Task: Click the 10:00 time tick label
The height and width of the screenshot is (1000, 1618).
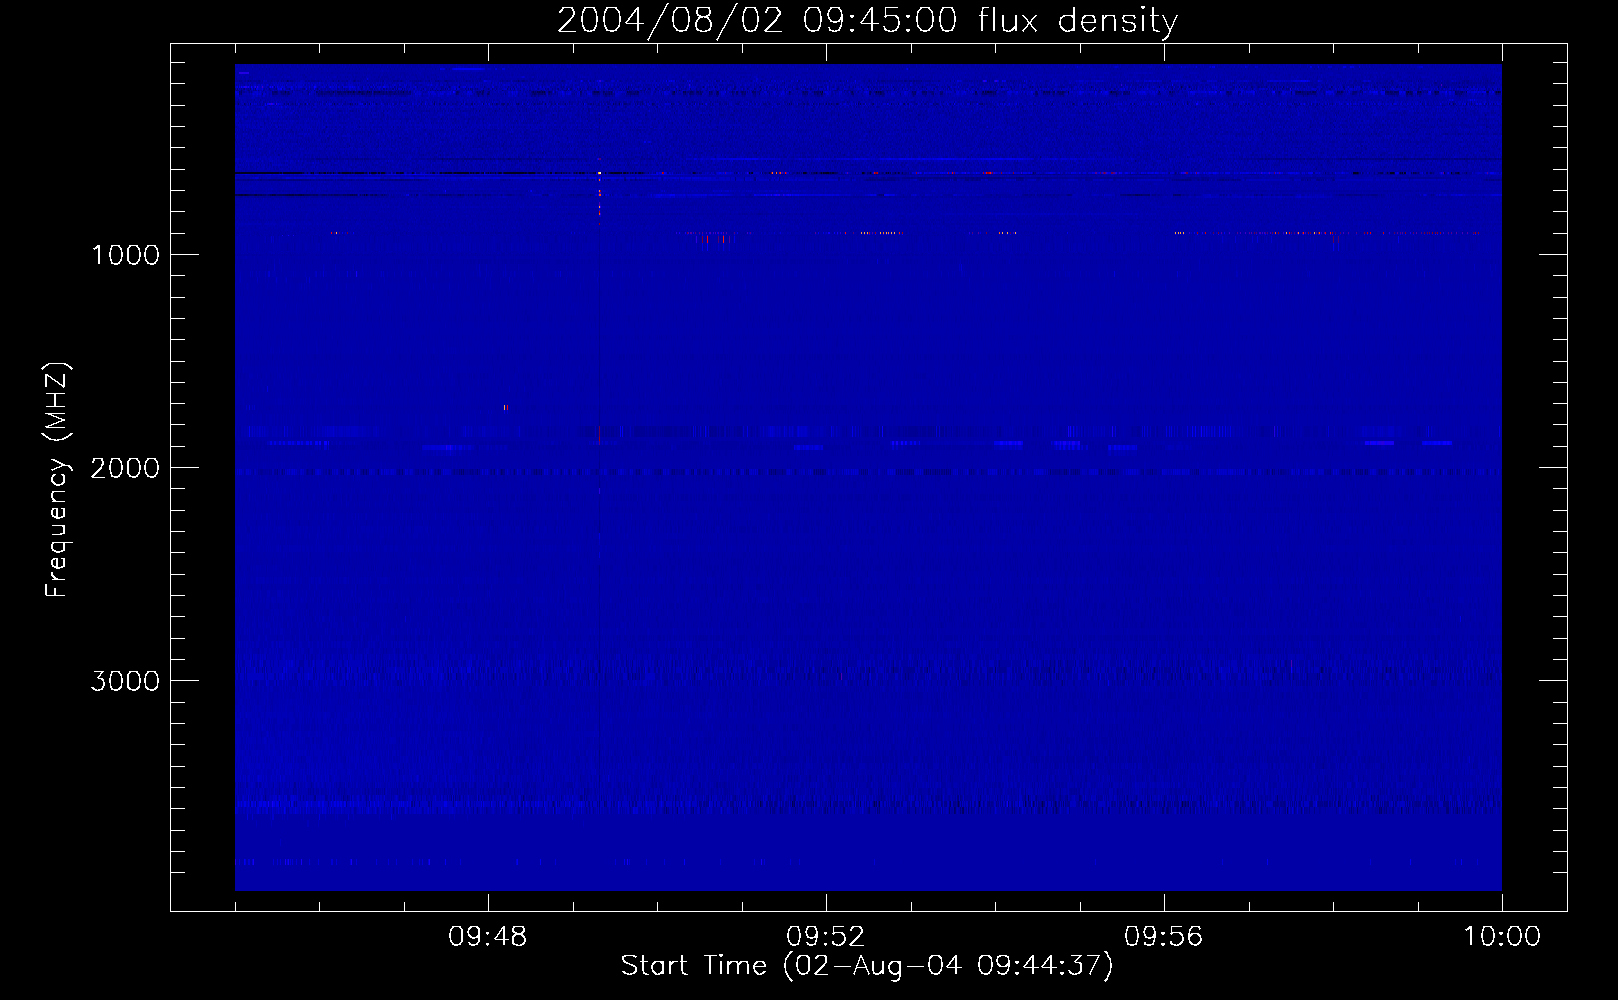Action: coord(1502,937)
